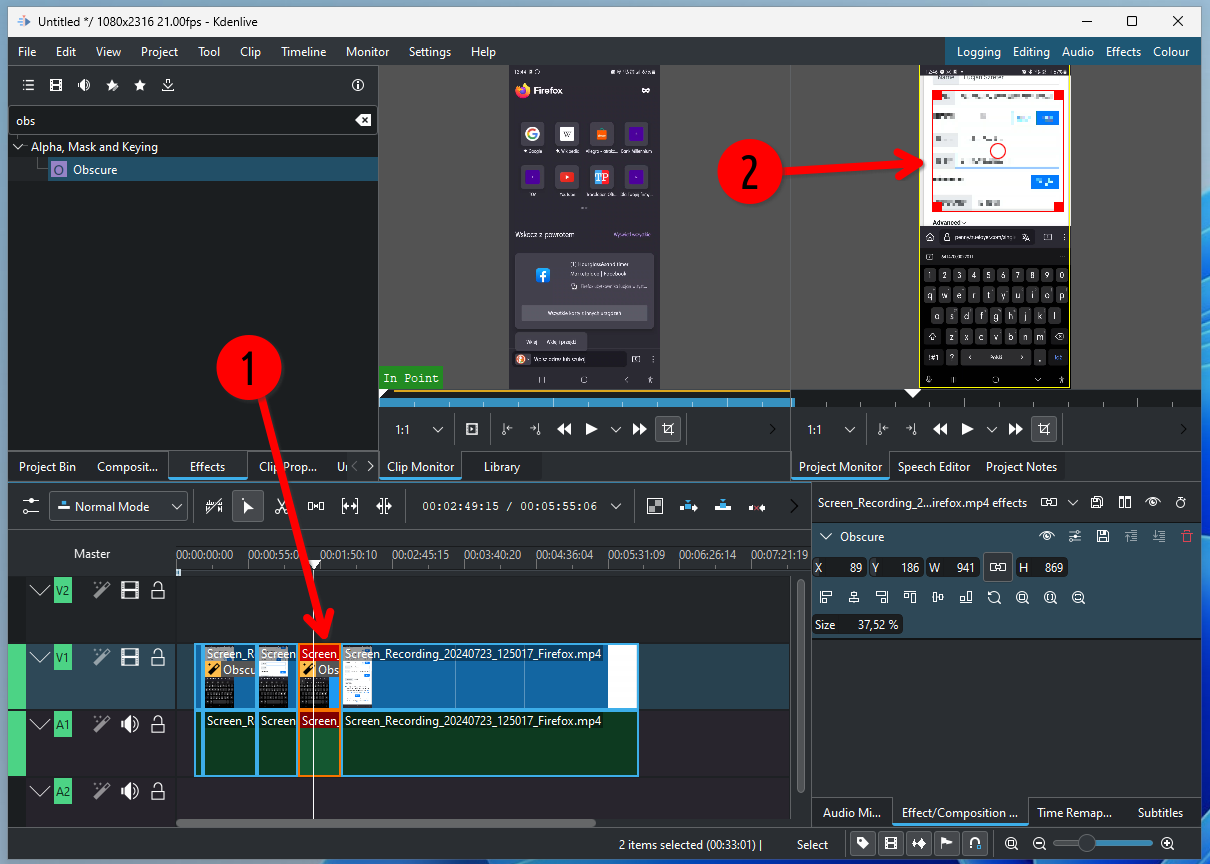
Task: Switch to the Colour workspace layout
Action: coord(1171,52)
